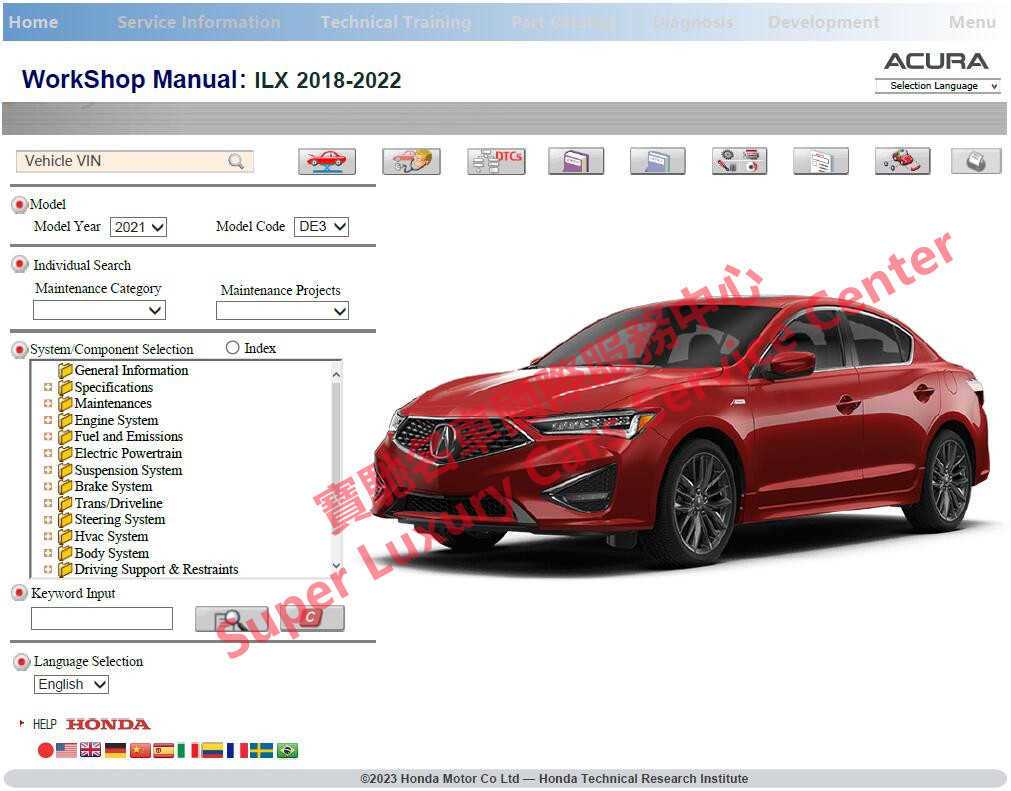Image resolution: width=1011 pixels, height=791 pixels.
Task: Expand the Engine System tree node
Action: (48, 420)
